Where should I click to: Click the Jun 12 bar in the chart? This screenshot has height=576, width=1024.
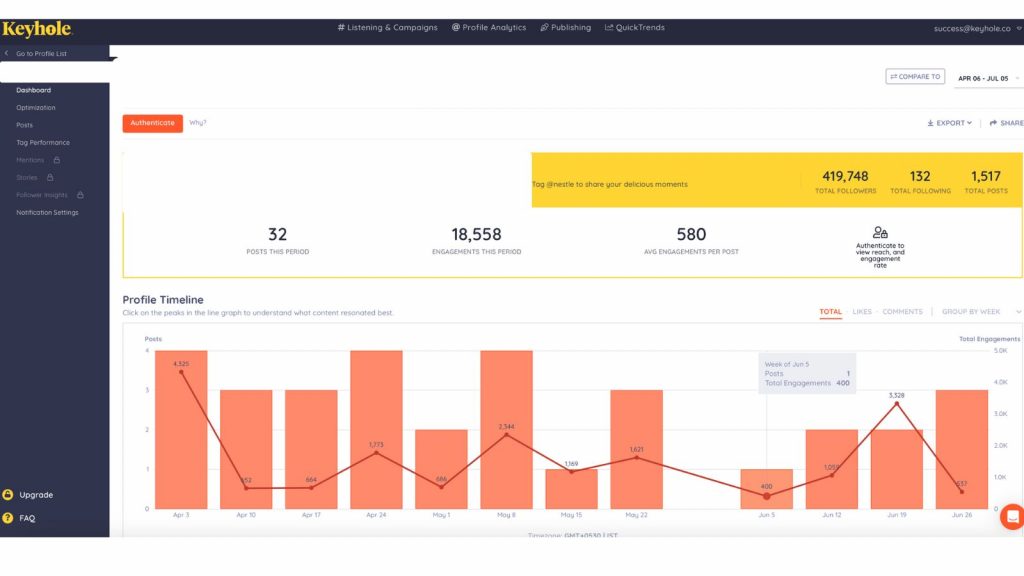pyautogui.click(x=831, y=469)
